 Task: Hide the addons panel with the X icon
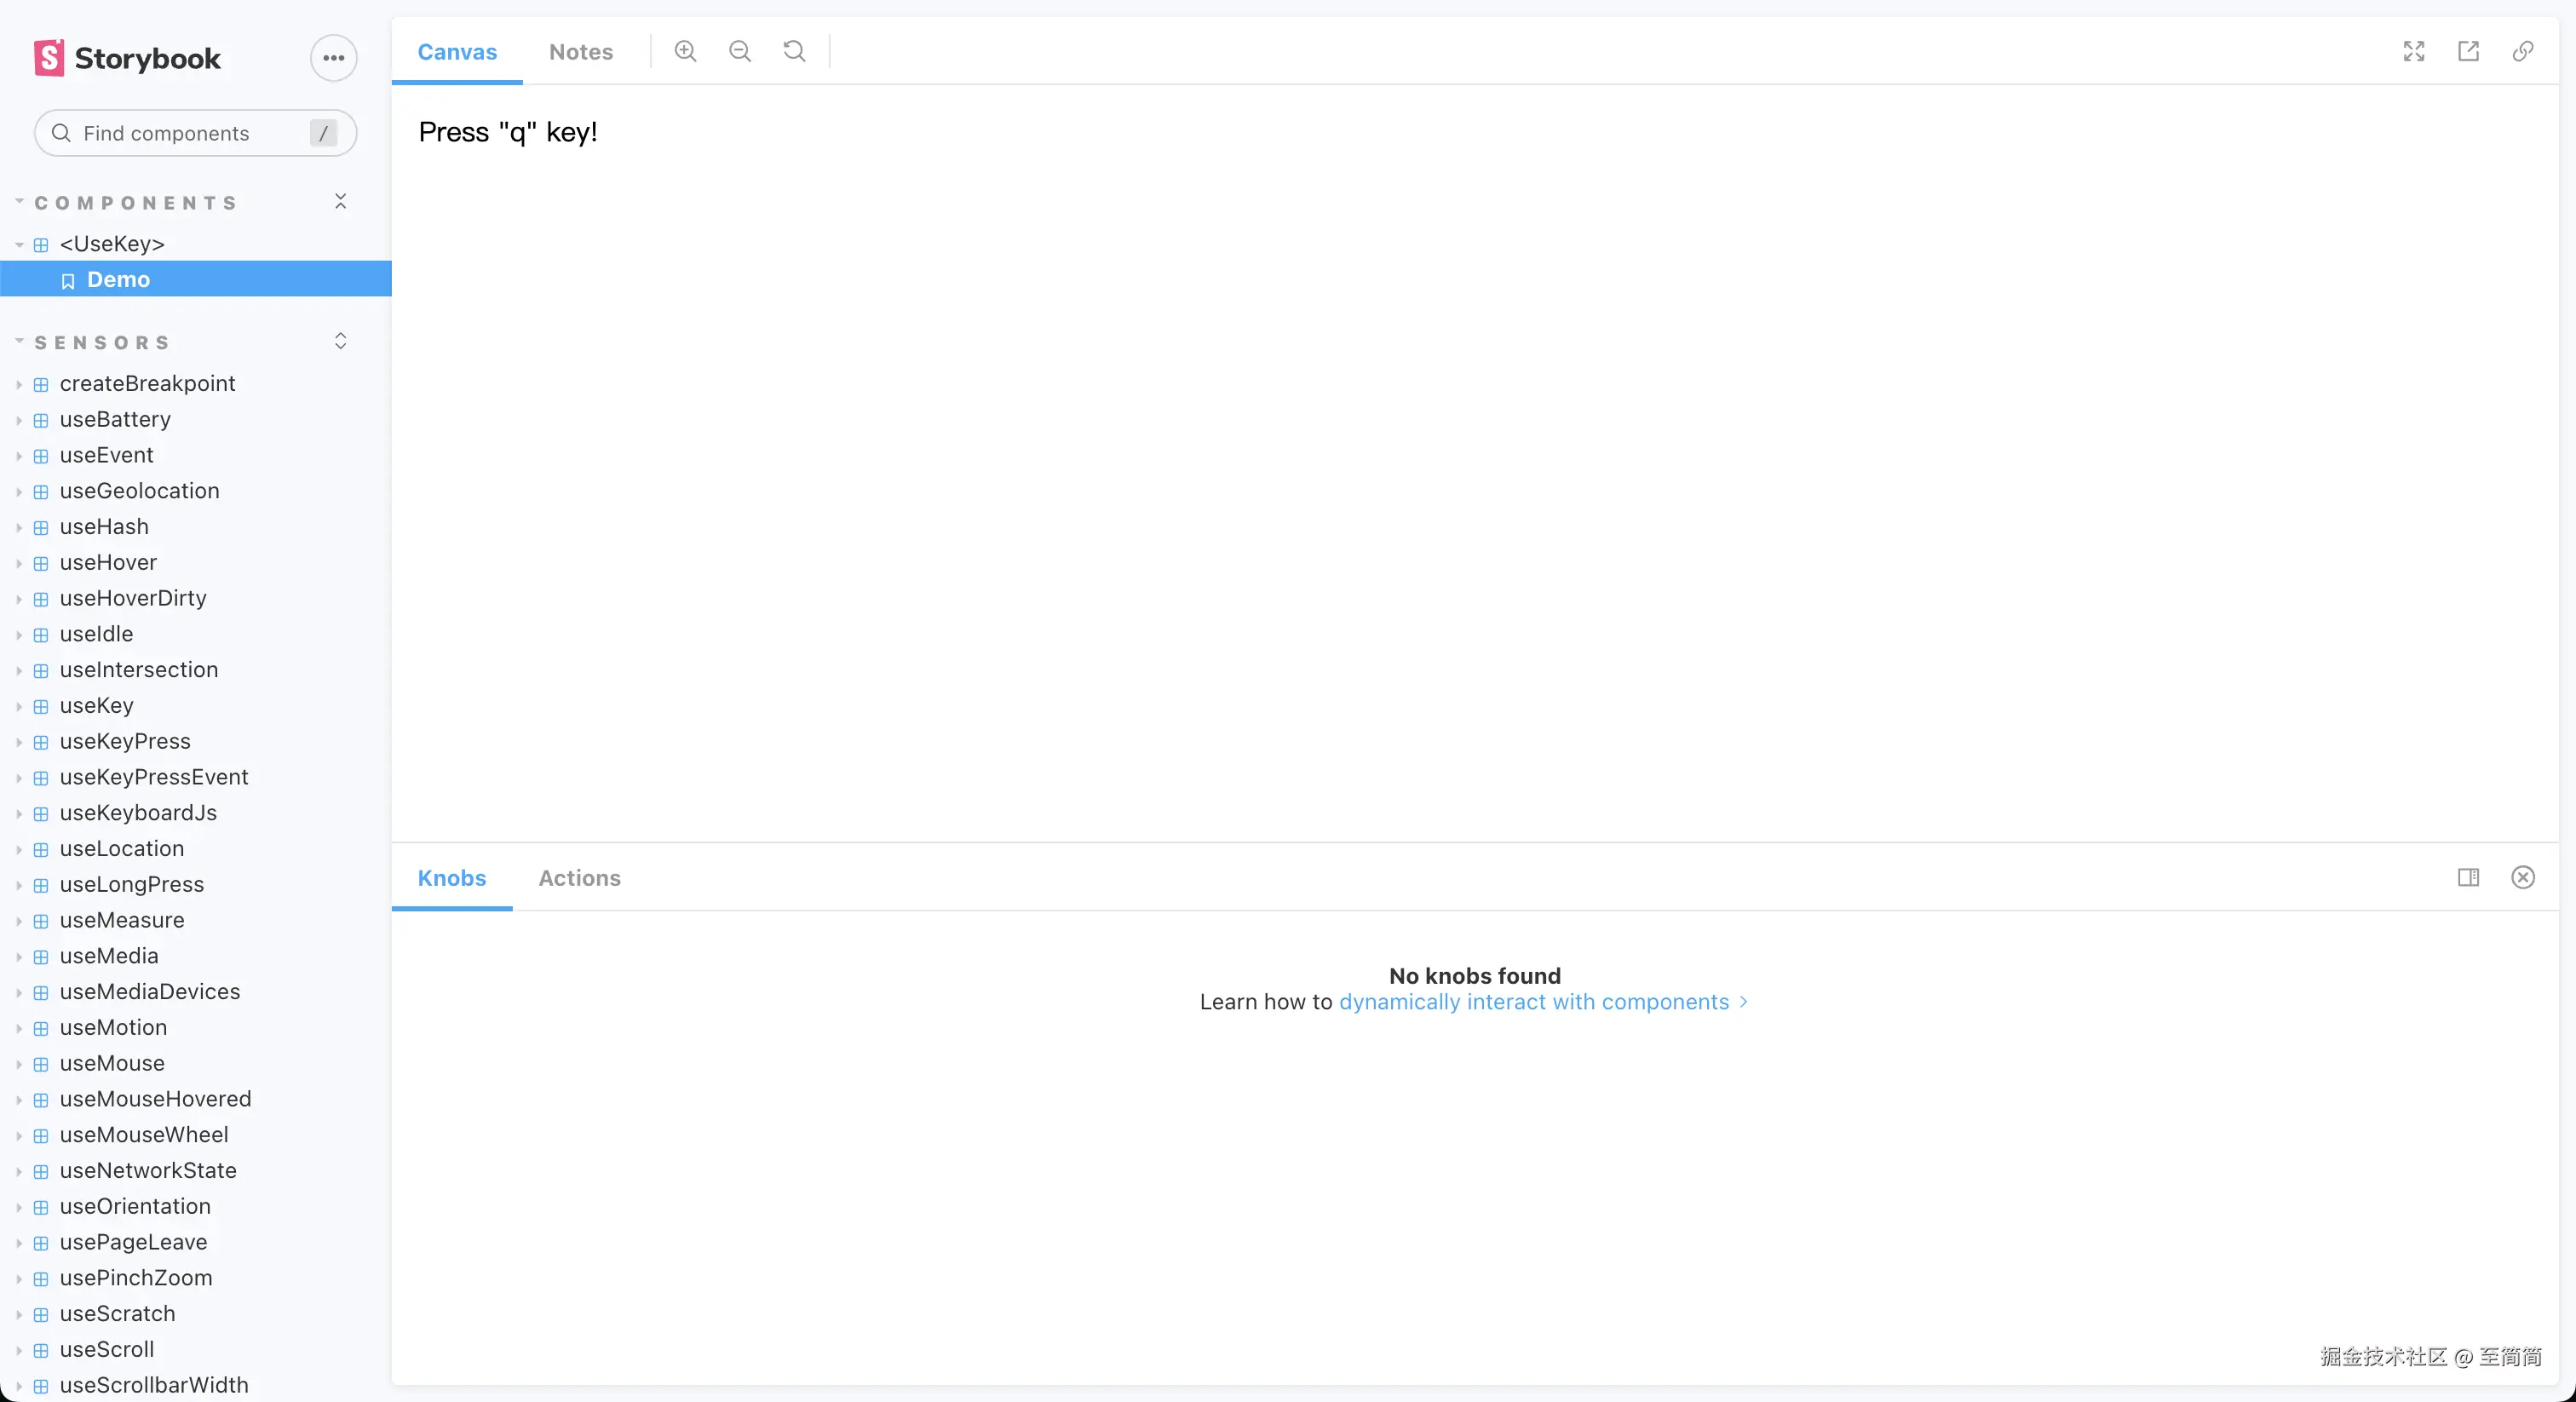(x=2523, y=877)
